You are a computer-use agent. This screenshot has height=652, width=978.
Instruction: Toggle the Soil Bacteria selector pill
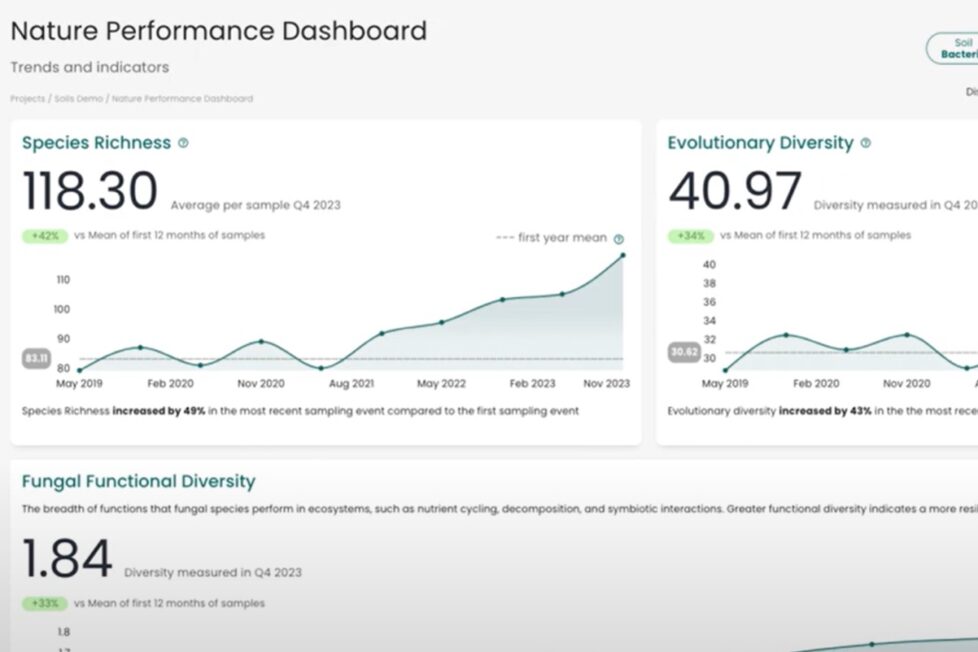click(955, 49)
